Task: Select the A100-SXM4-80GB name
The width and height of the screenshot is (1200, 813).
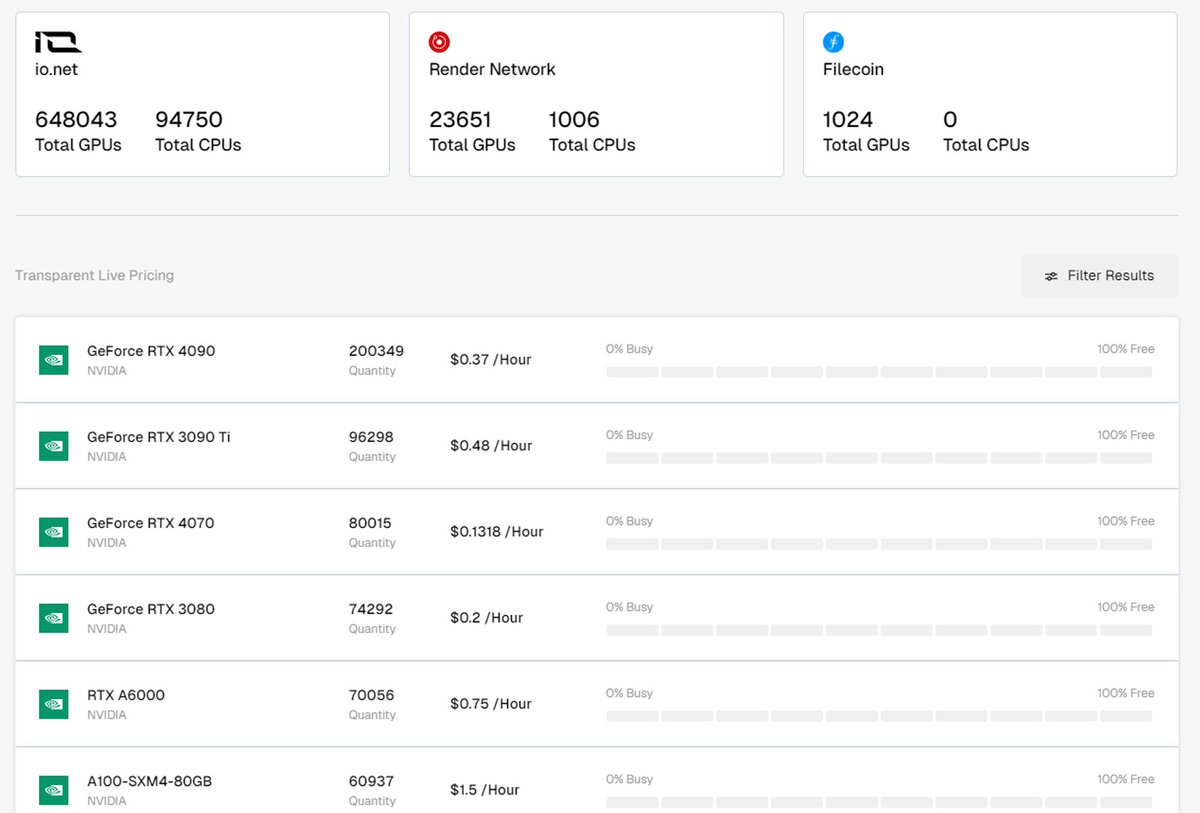Action: click(150, 781)
